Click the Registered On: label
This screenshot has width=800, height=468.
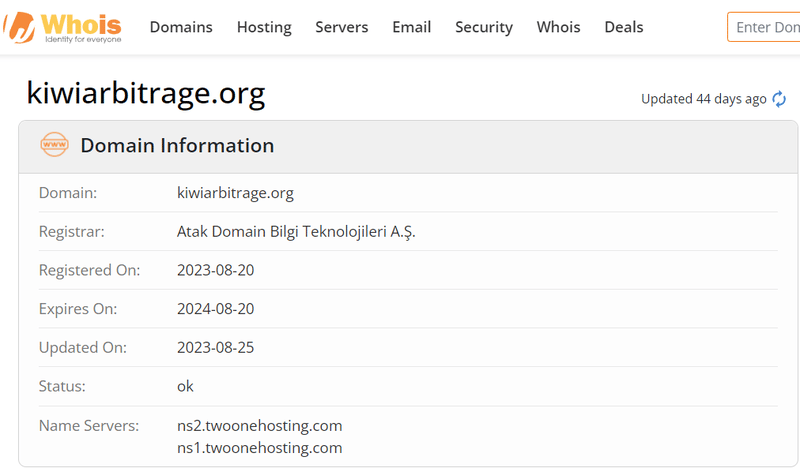pyautogui.click(x=89, y=270)
